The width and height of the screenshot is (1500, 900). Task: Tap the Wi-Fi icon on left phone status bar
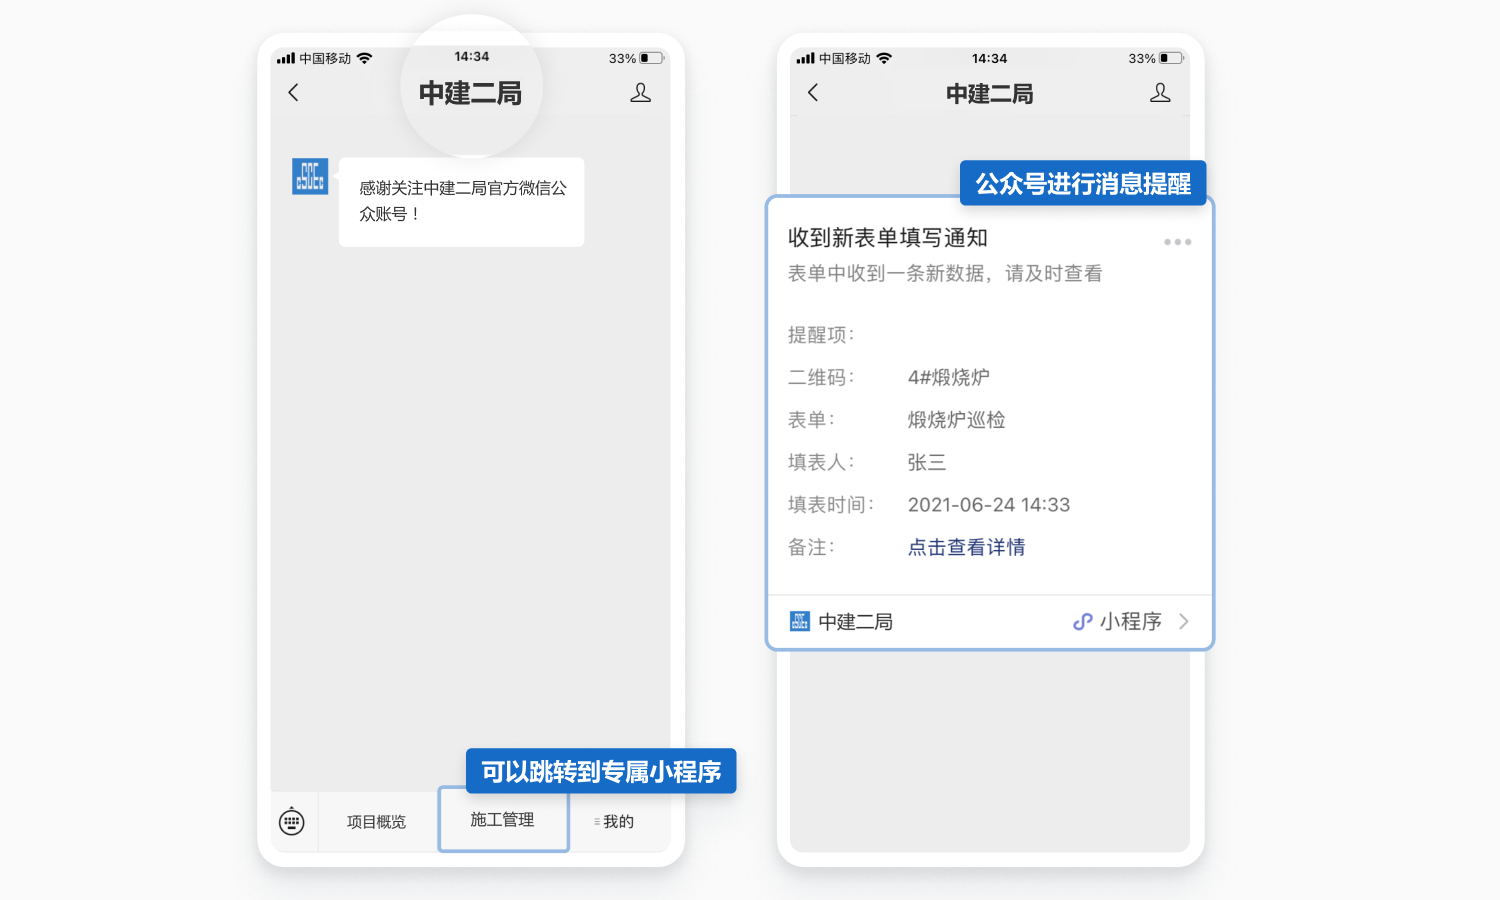(364, 58)
